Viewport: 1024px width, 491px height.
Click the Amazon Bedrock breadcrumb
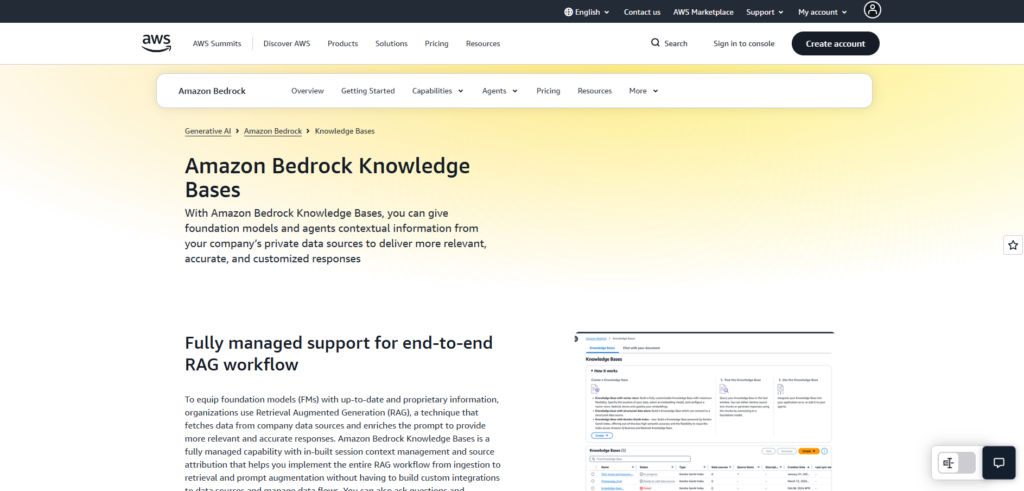click(x=272, y=131)
